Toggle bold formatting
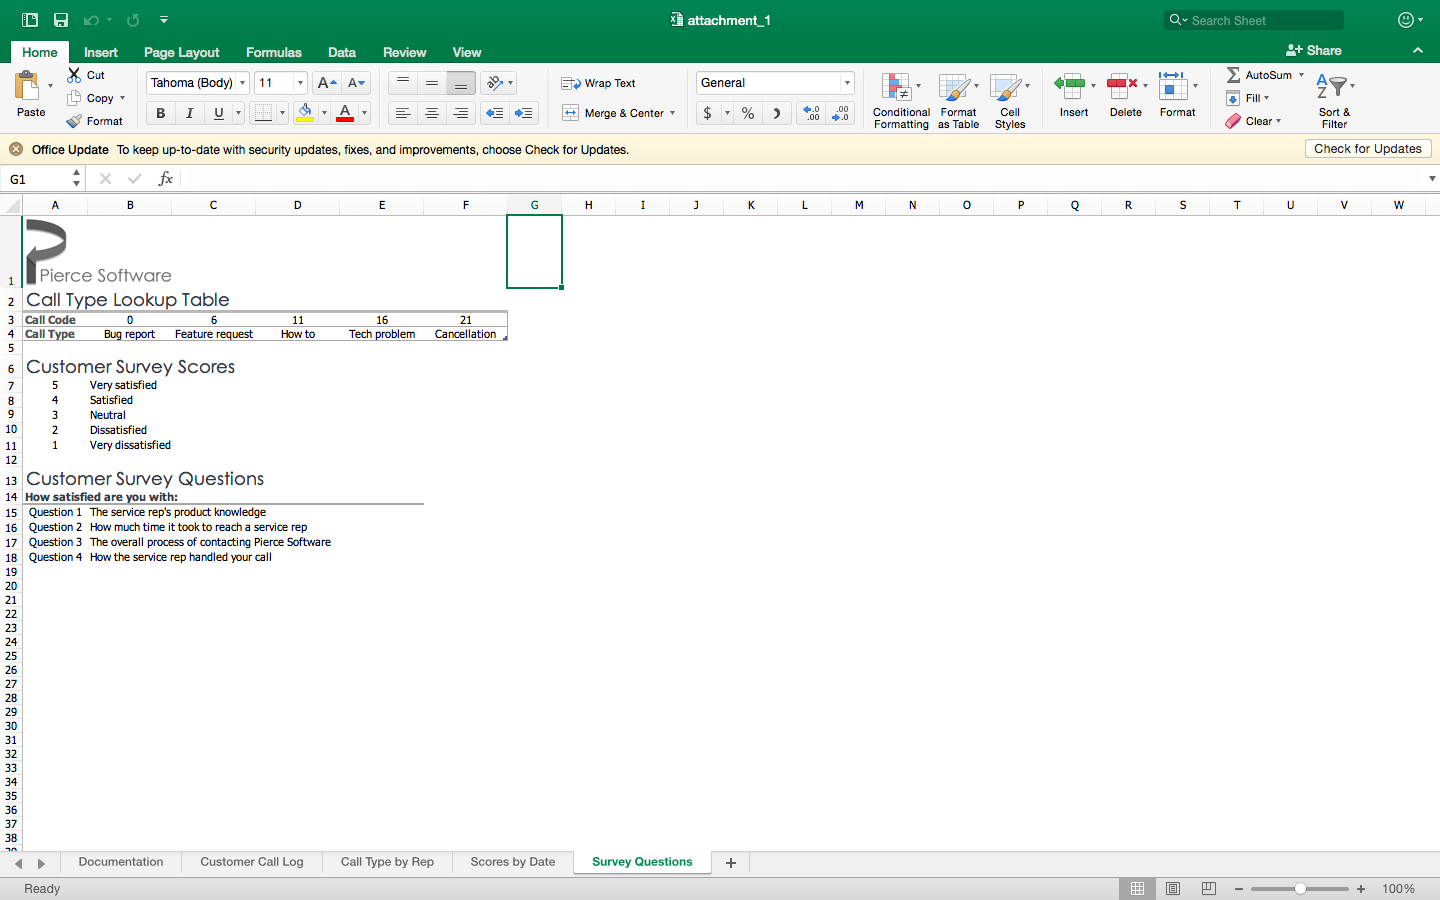The image size is (1440, 900). pos(159,113)
